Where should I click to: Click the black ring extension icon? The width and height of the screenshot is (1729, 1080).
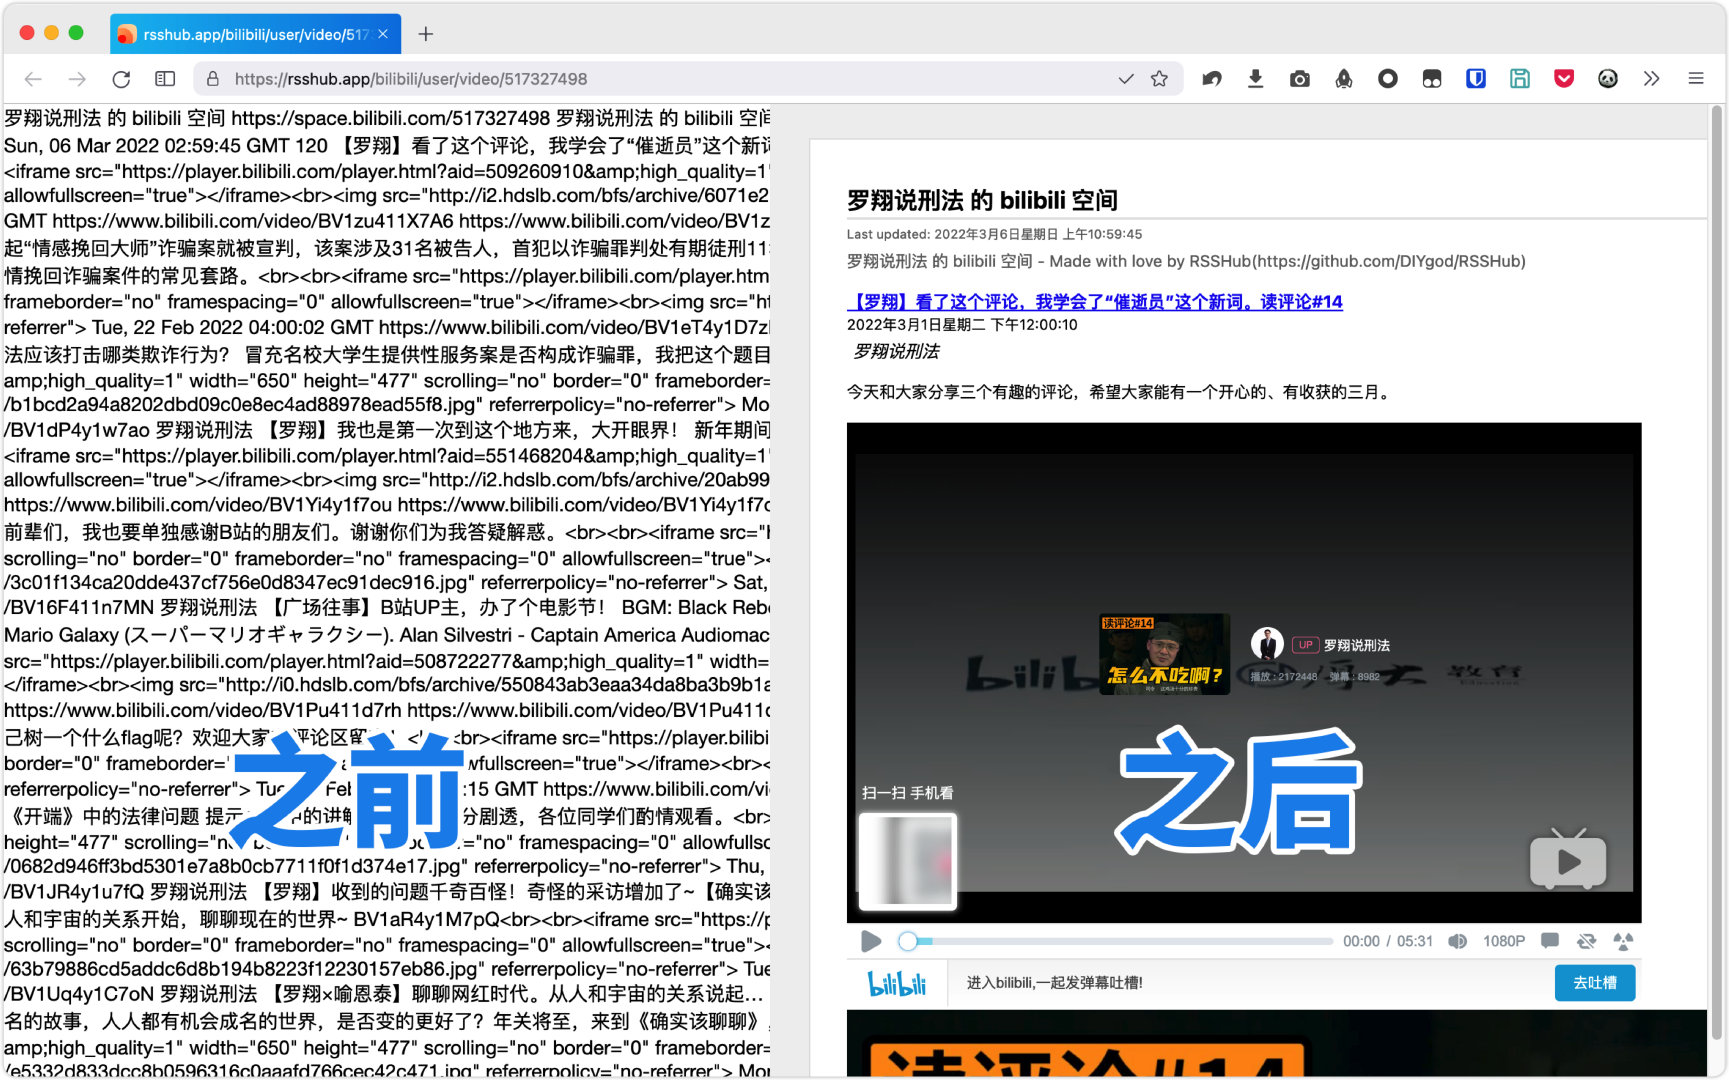(1388, 79)
